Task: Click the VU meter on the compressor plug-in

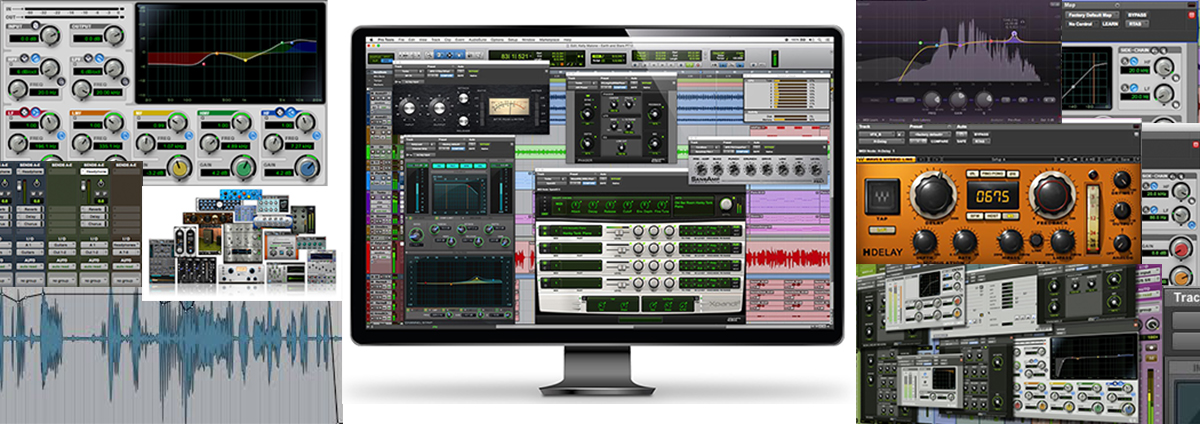Action: click(509, 107)
